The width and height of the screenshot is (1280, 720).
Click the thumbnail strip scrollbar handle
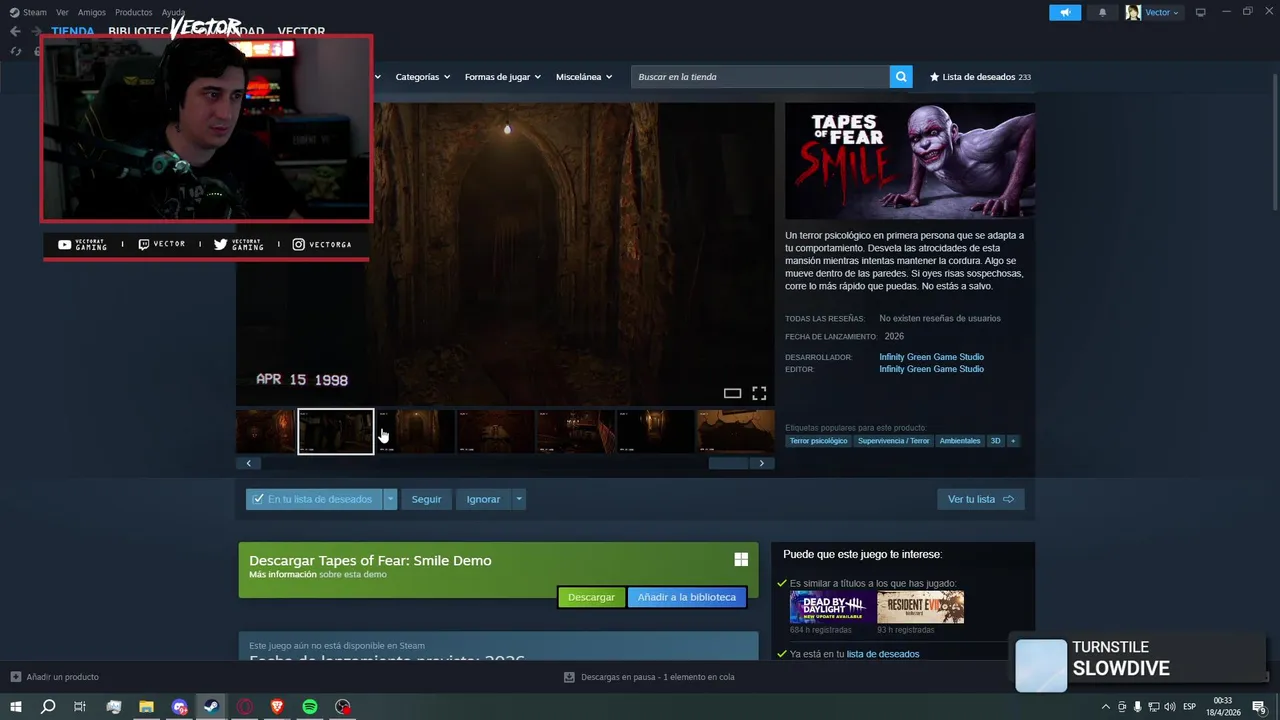tap(728, 463)
